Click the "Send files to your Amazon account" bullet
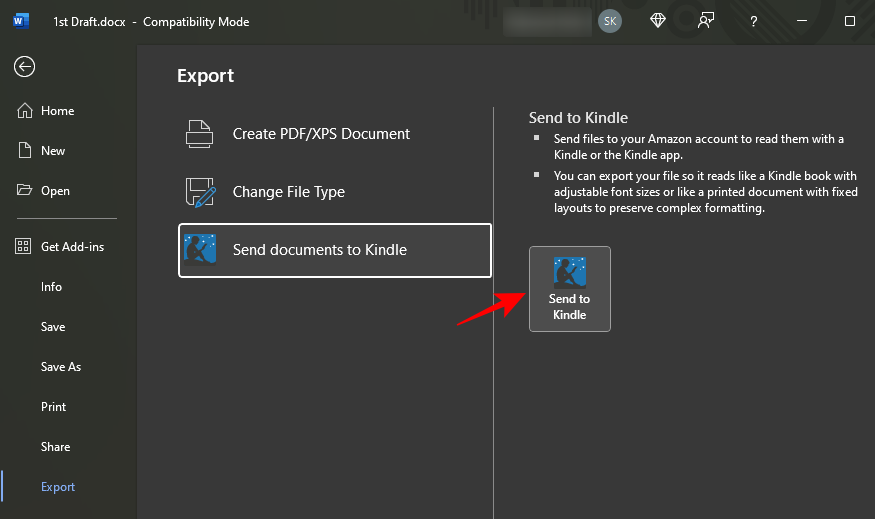The width and height of the screenshot is (875, 519). click(699, 147)
